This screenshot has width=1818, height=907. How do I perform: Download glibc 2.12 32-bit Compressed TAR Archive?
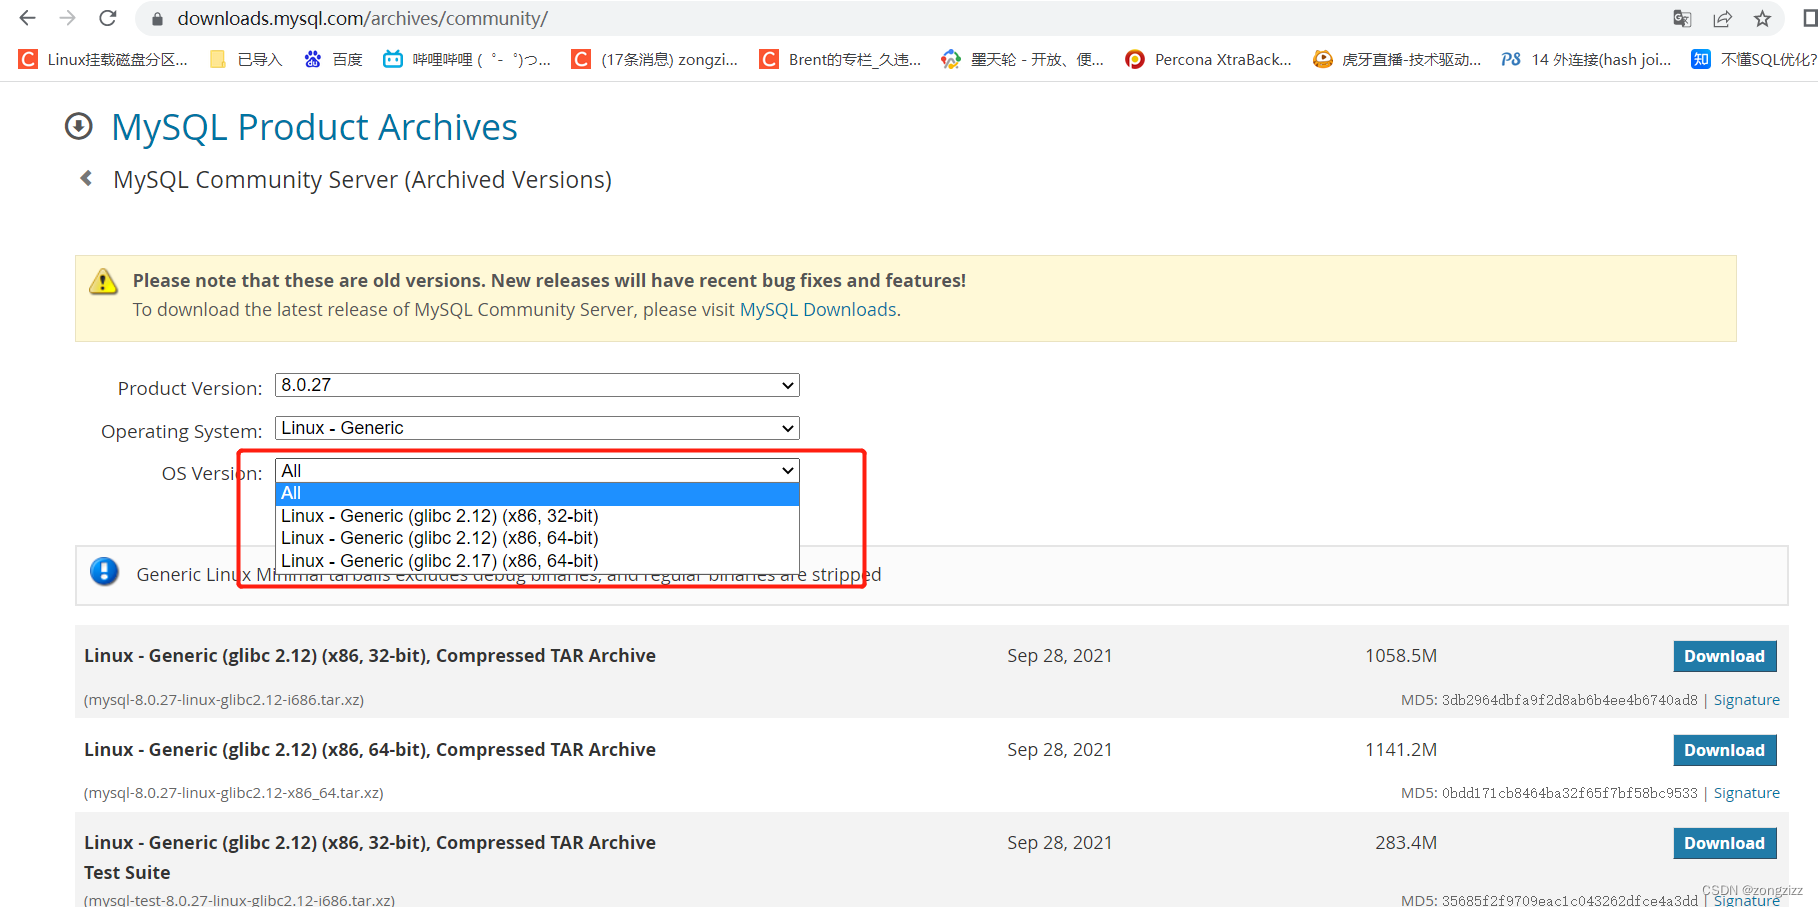[1724, 656]
